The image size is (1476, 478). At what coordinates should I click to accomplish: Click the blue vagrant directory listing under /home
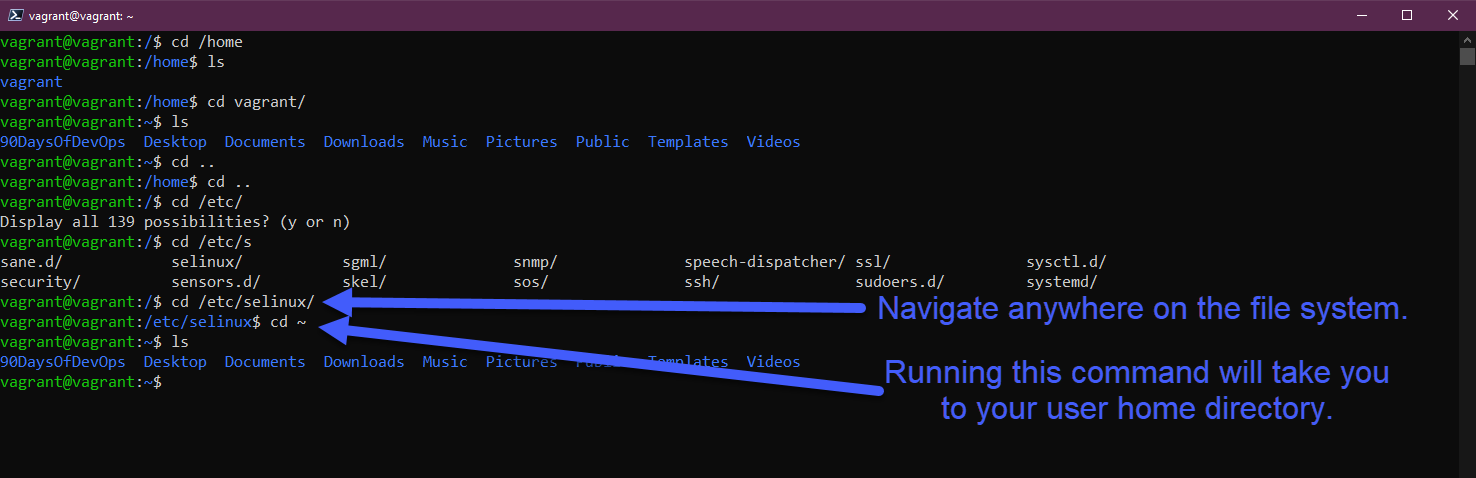pyautogui.click(x=31, y=82)
